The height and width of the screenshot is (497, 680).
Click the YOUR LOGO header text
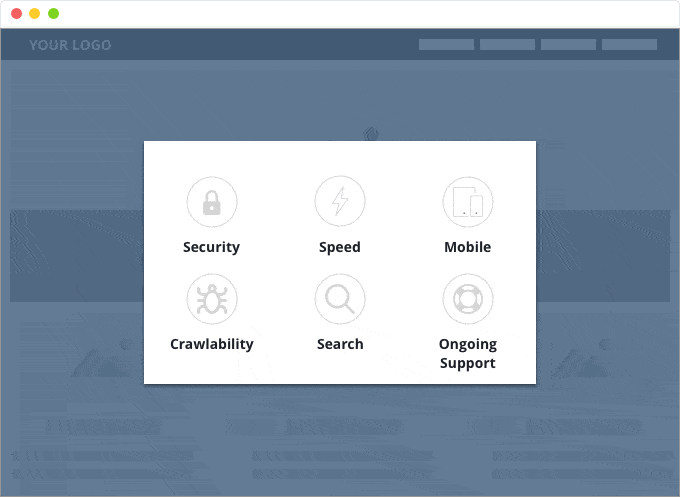click(70, 45)
